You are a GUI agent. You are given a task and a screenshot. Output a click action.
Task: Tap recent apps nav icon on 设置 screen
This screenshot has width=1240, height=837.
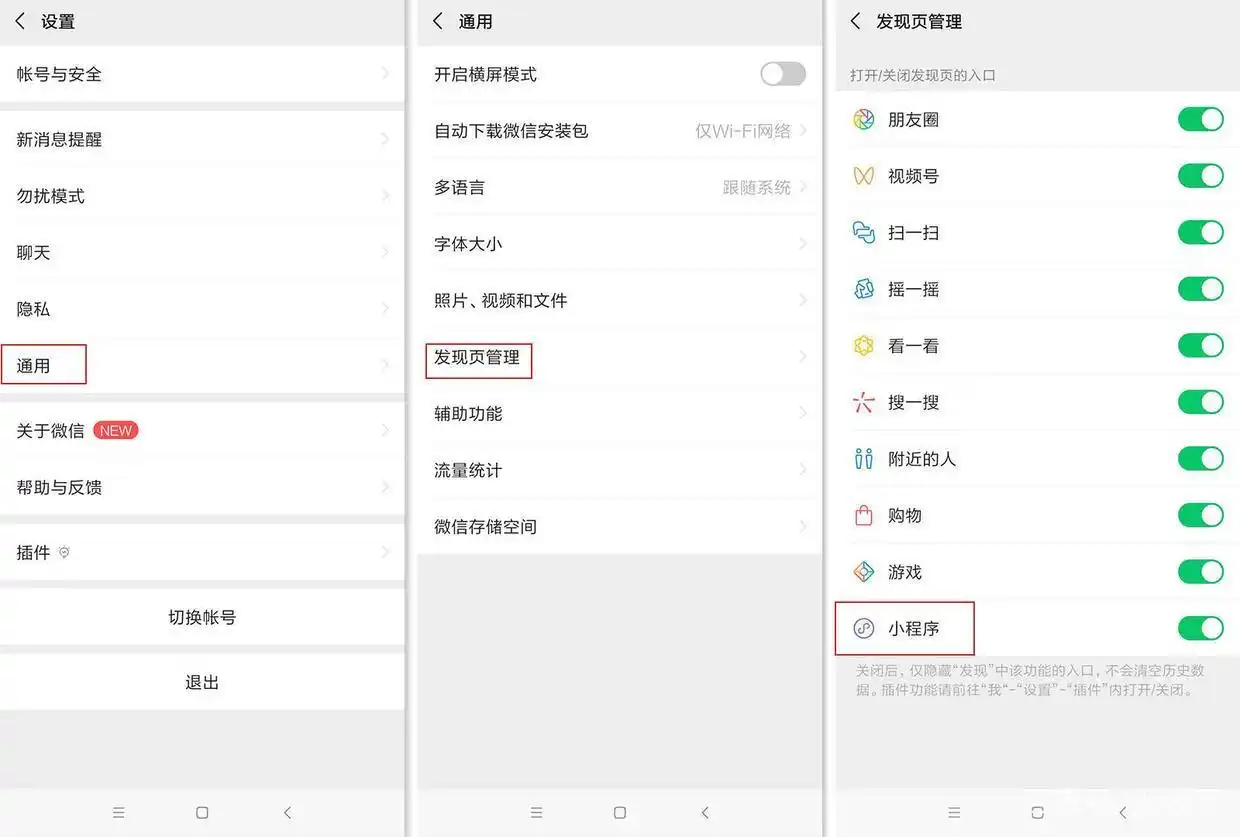click(x=119, y=813)
